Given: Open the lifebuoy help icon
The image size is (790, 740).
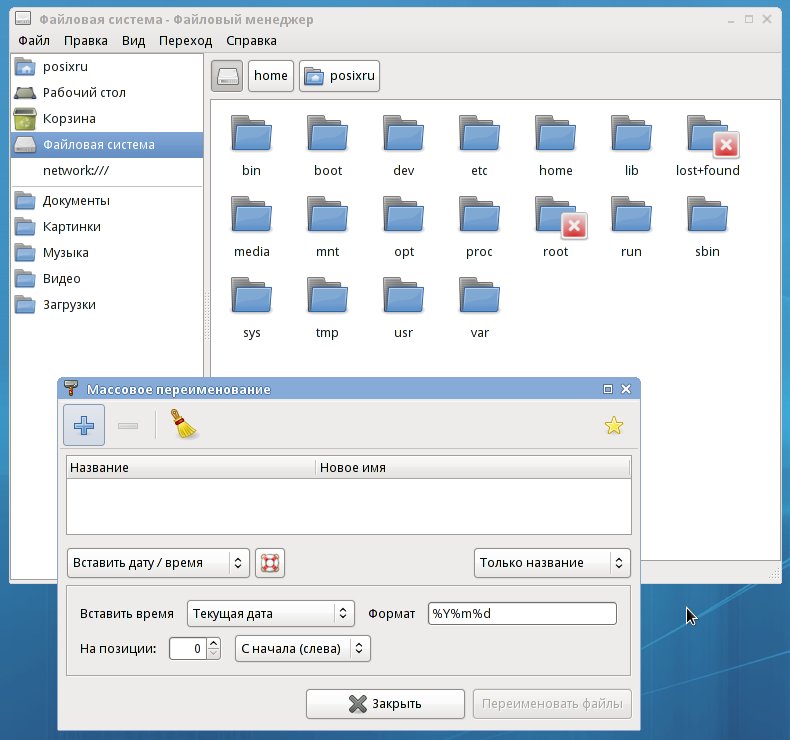Looking at the screenshot, I should (270, 563).
